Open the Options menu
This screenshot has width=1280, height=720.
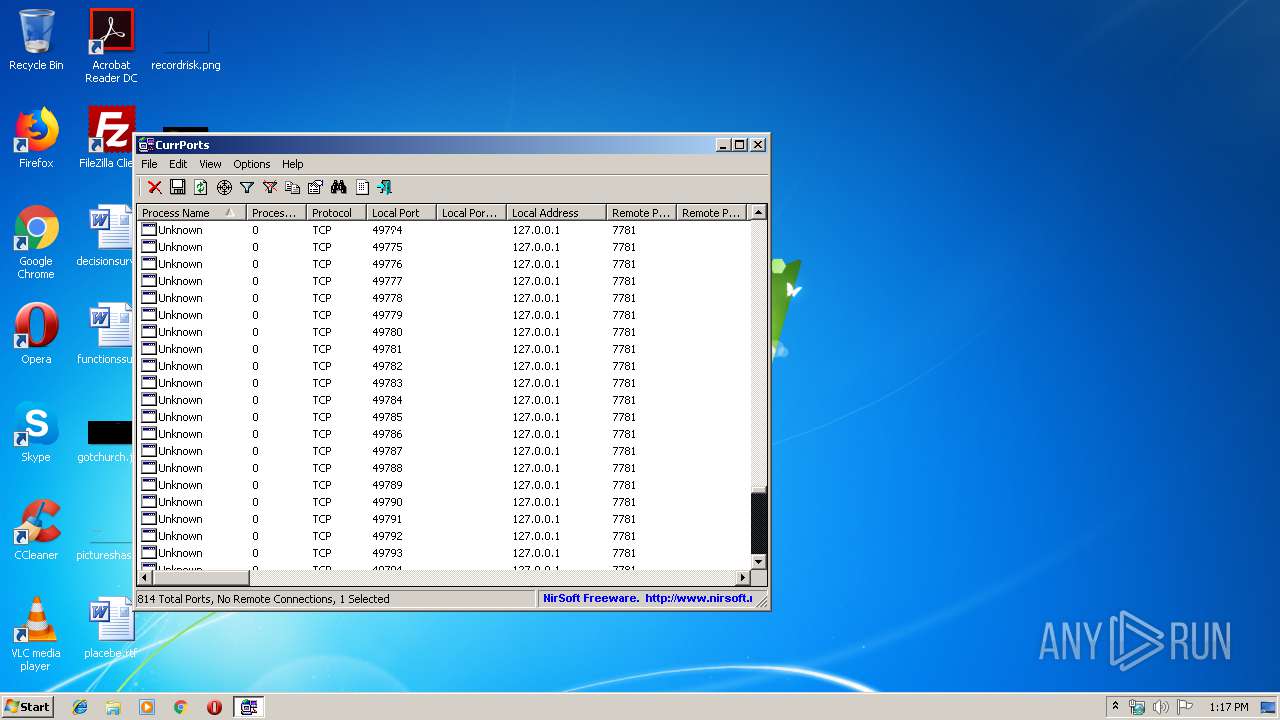coord(252,164)
